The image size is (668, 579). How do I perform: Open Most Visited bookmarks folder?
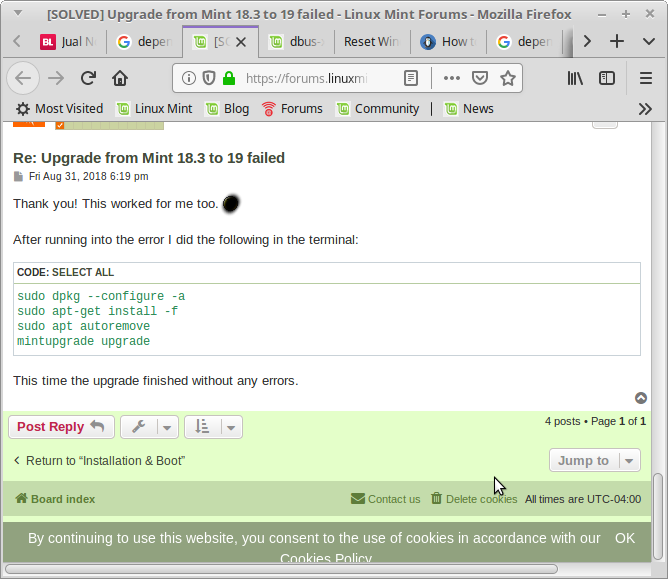(60, 109)
